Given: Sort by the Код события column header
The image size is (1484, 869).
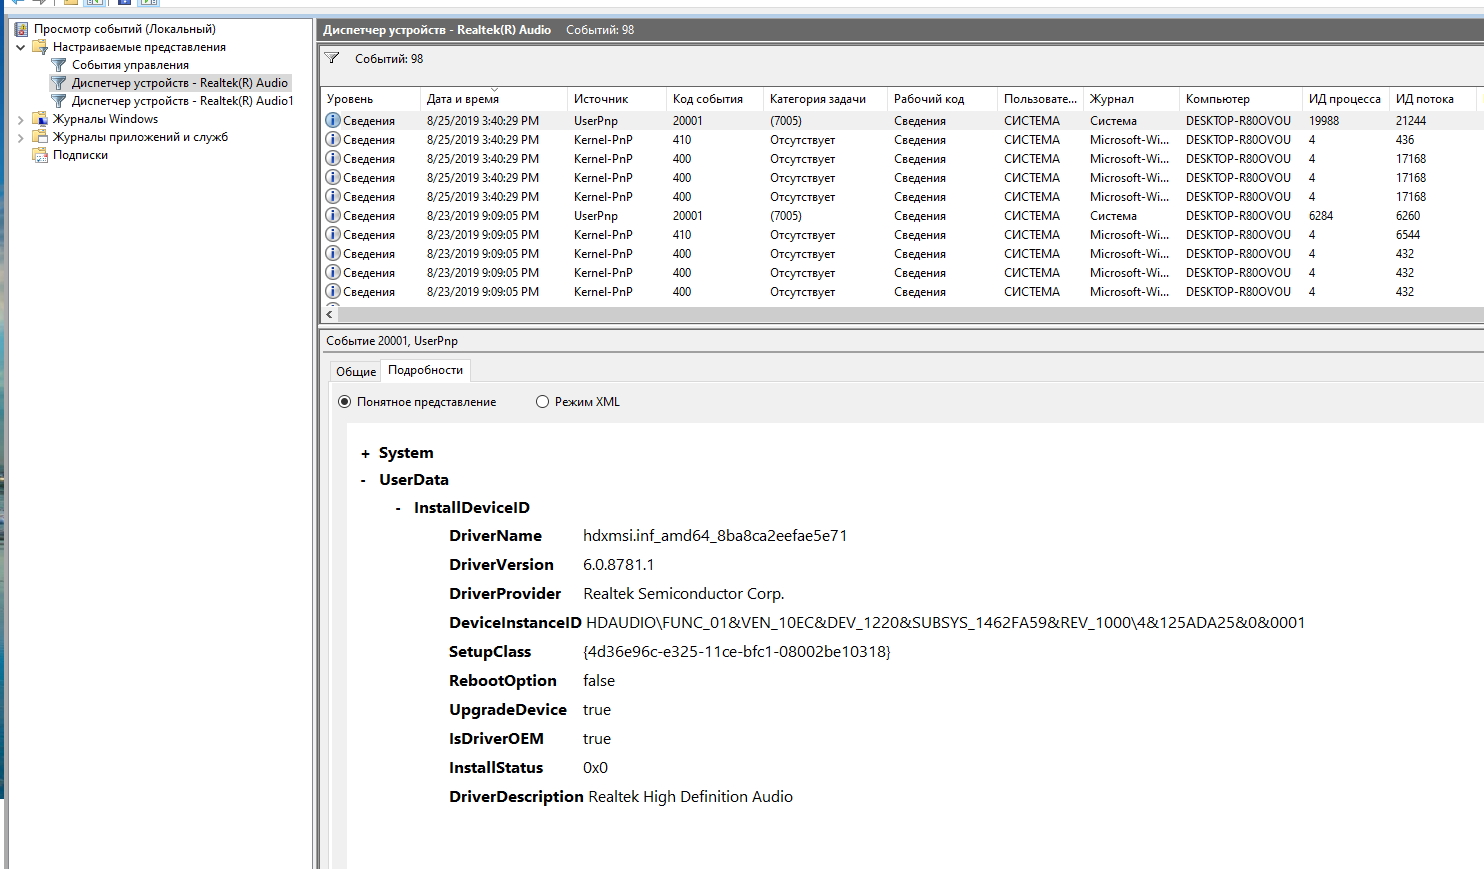Looking at the screenshot, I should click(x=714, y=99).
